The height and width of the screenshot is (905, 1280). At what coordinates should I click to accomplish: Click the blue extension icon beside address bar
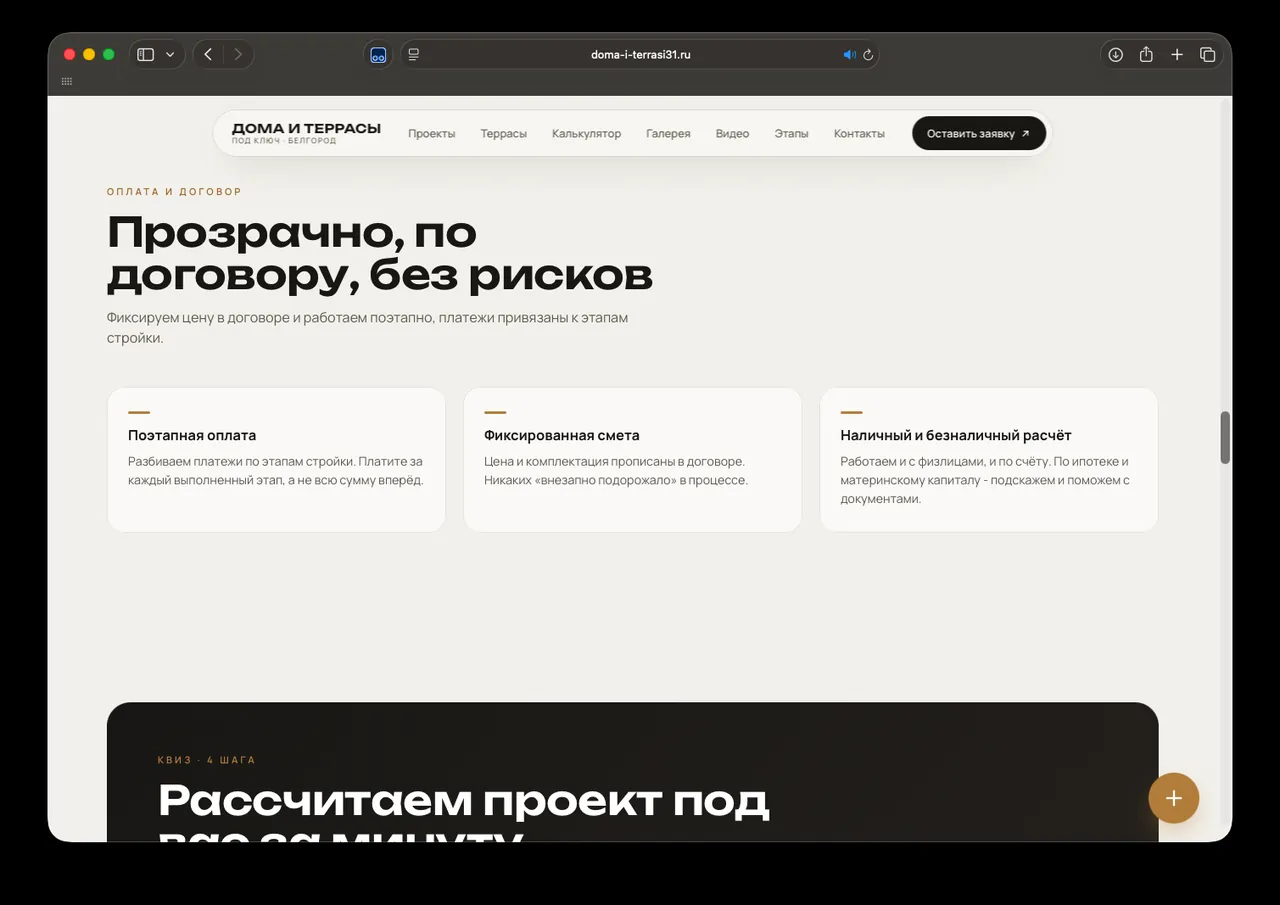click(x=378, y=55)
